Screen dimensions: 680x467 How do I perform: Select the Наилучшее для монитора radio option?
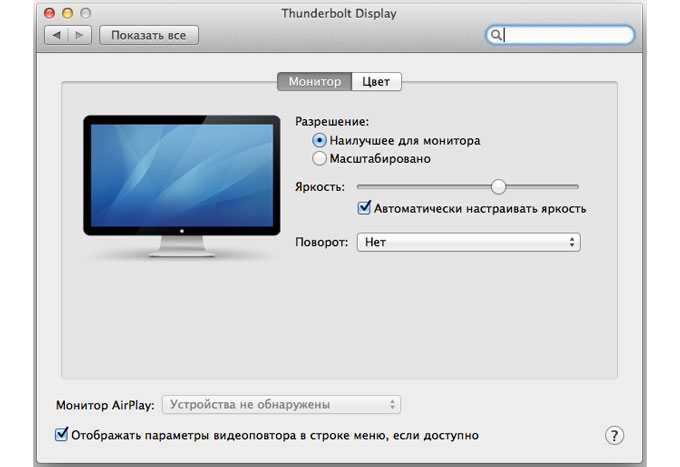319,140
